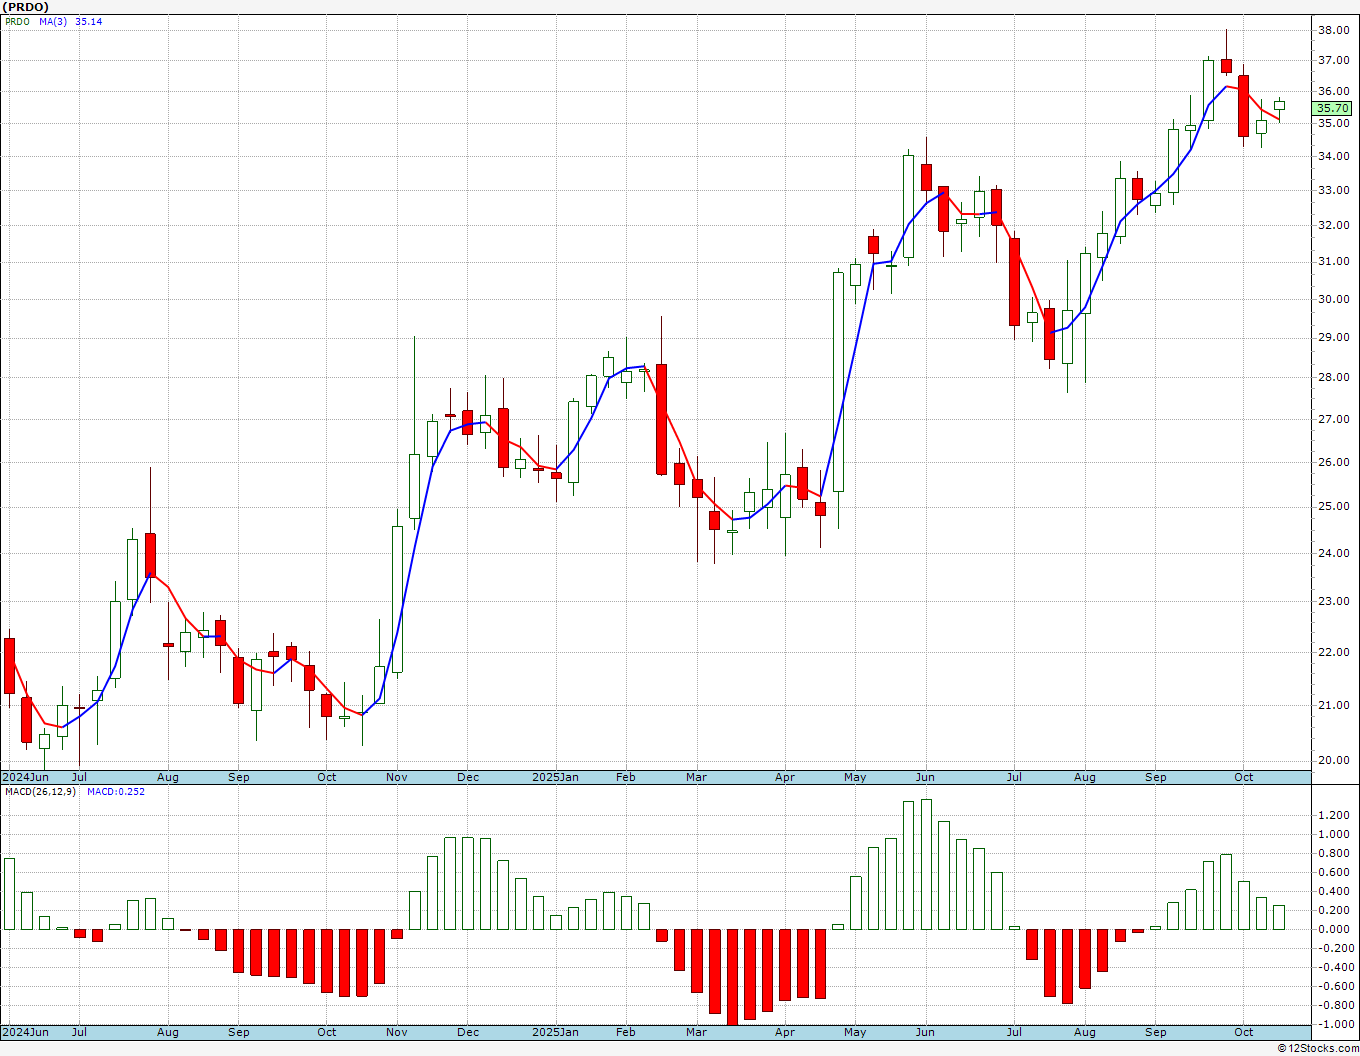This screenshot has width=1360, height=1056.
Task: Click the 38.00 price axis label
Action: click(x=1334, y=30)
